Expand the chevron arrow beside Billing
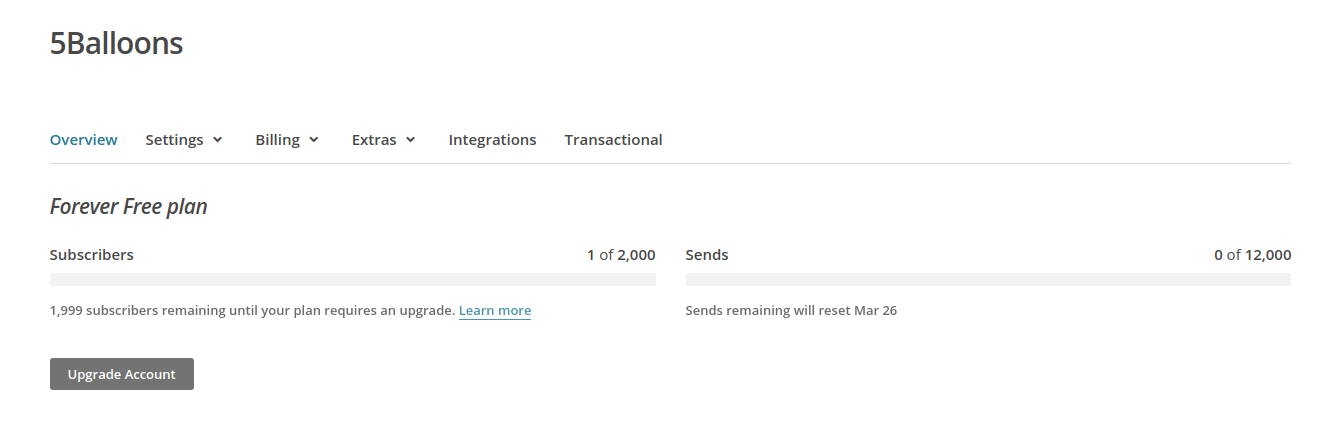1328x438 pixels. tap(314, 140)
